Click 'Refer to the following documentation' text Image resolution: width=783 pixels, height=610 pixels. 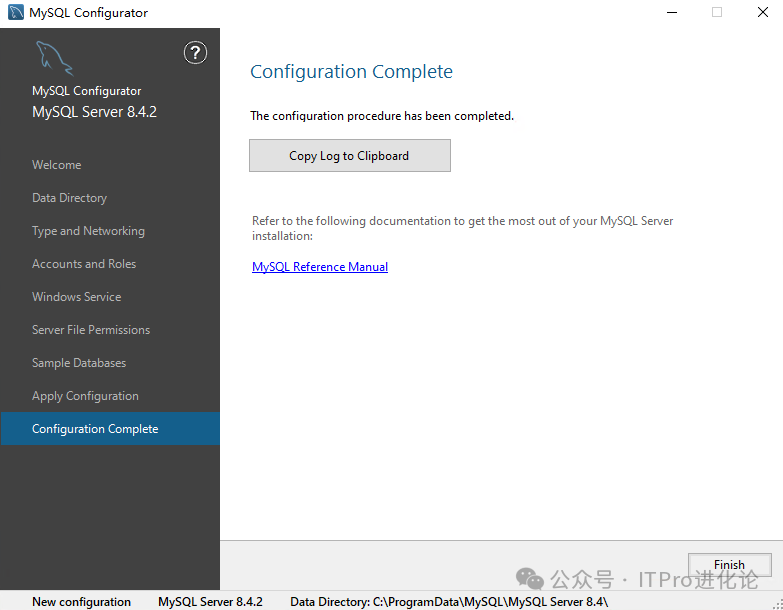click(462, 228)
